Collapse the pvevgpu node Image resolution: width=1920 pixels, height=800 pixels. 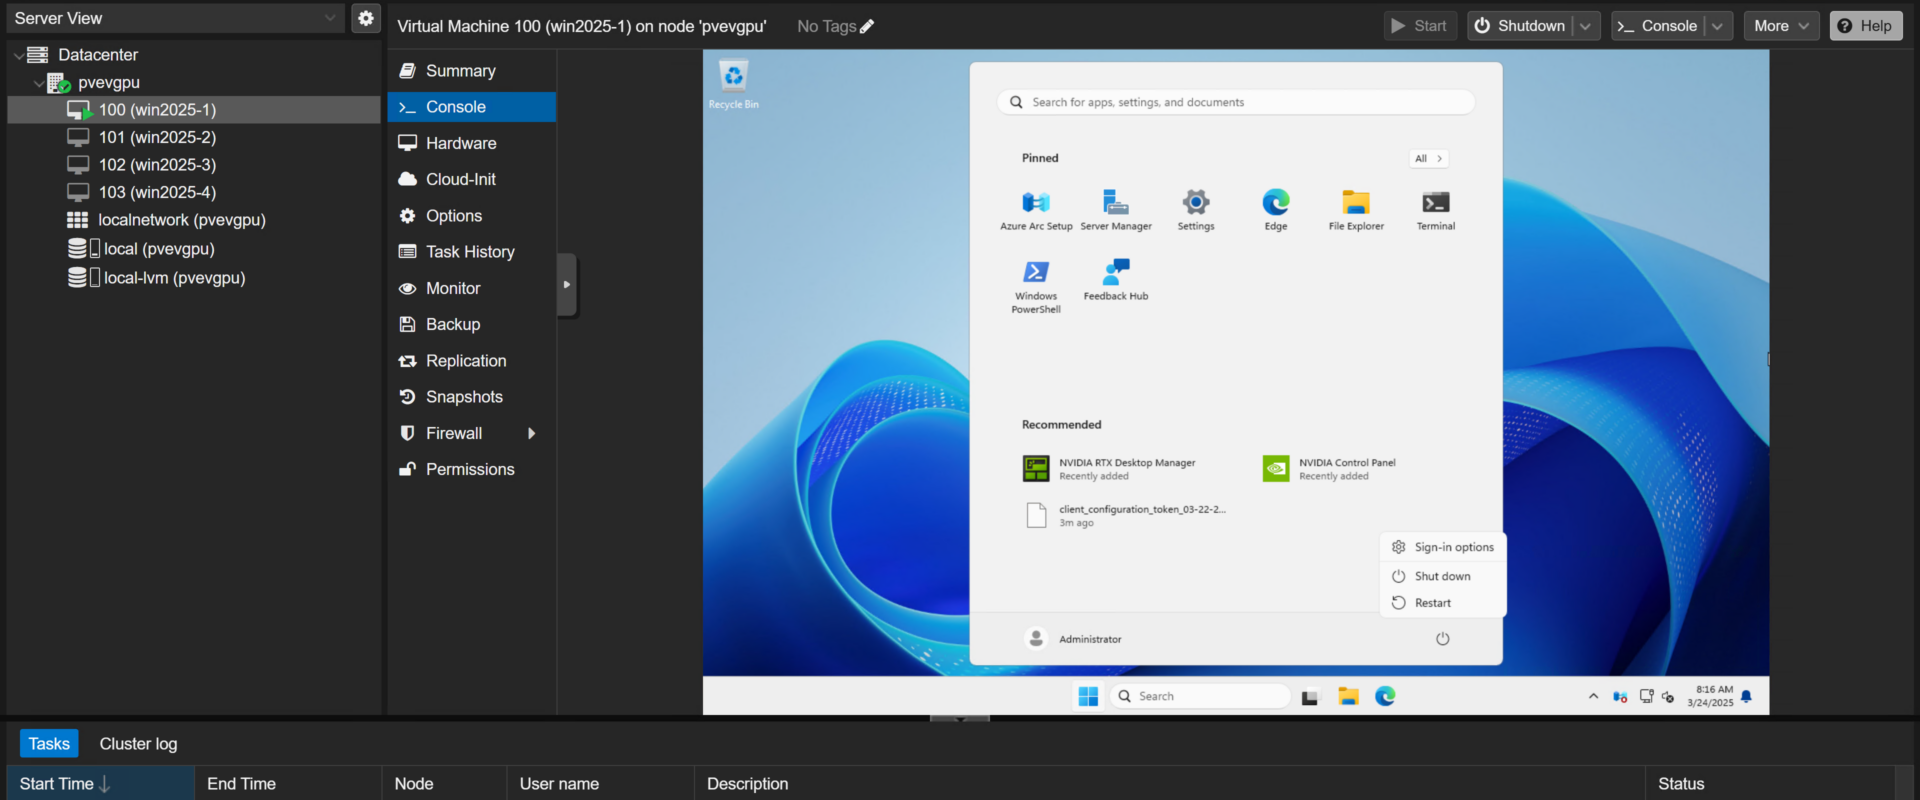click(38, 83)
